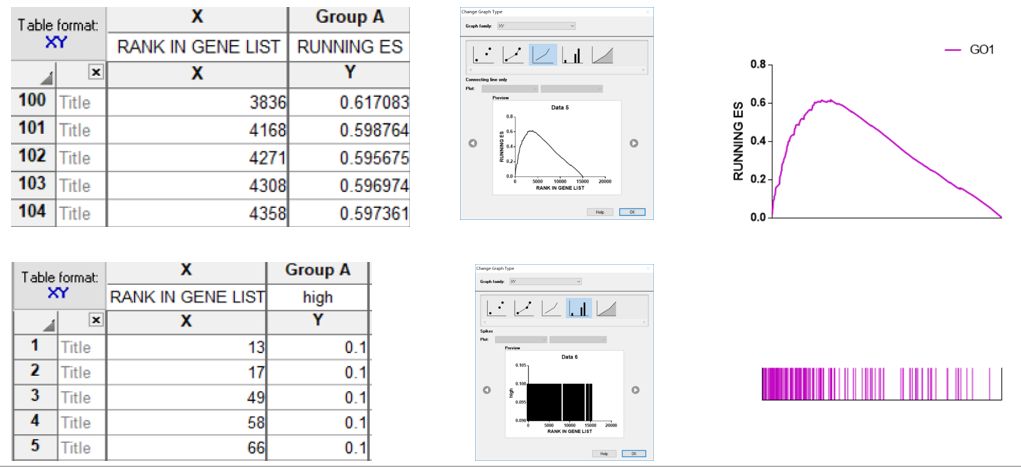Click the high column header
Viewport: 1021px width, 468px height.
point(318,297)
